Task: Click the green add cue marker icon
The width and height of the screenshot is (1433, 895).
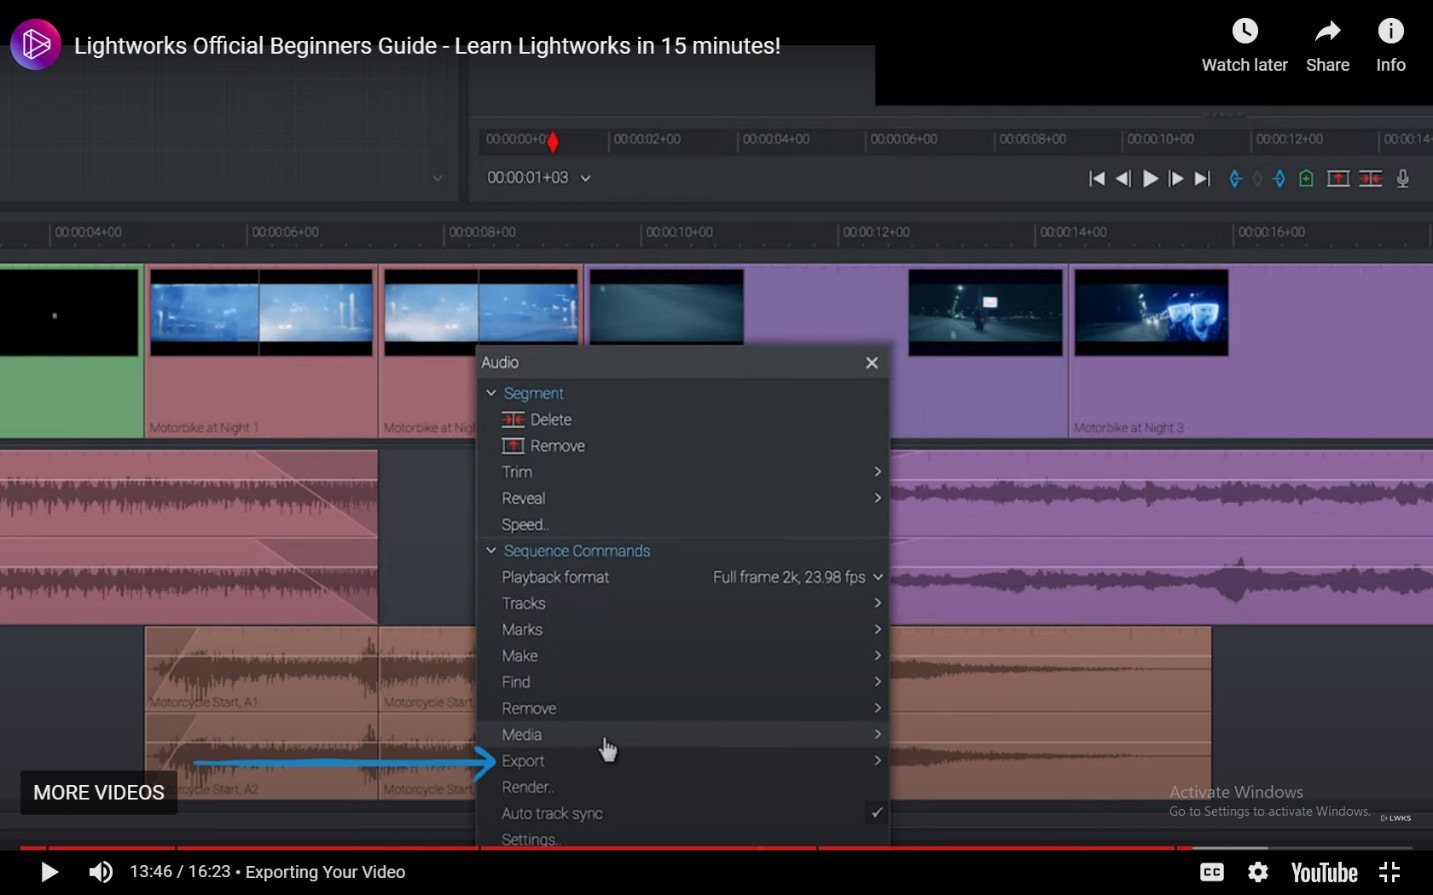Action: click(1306, 179)
